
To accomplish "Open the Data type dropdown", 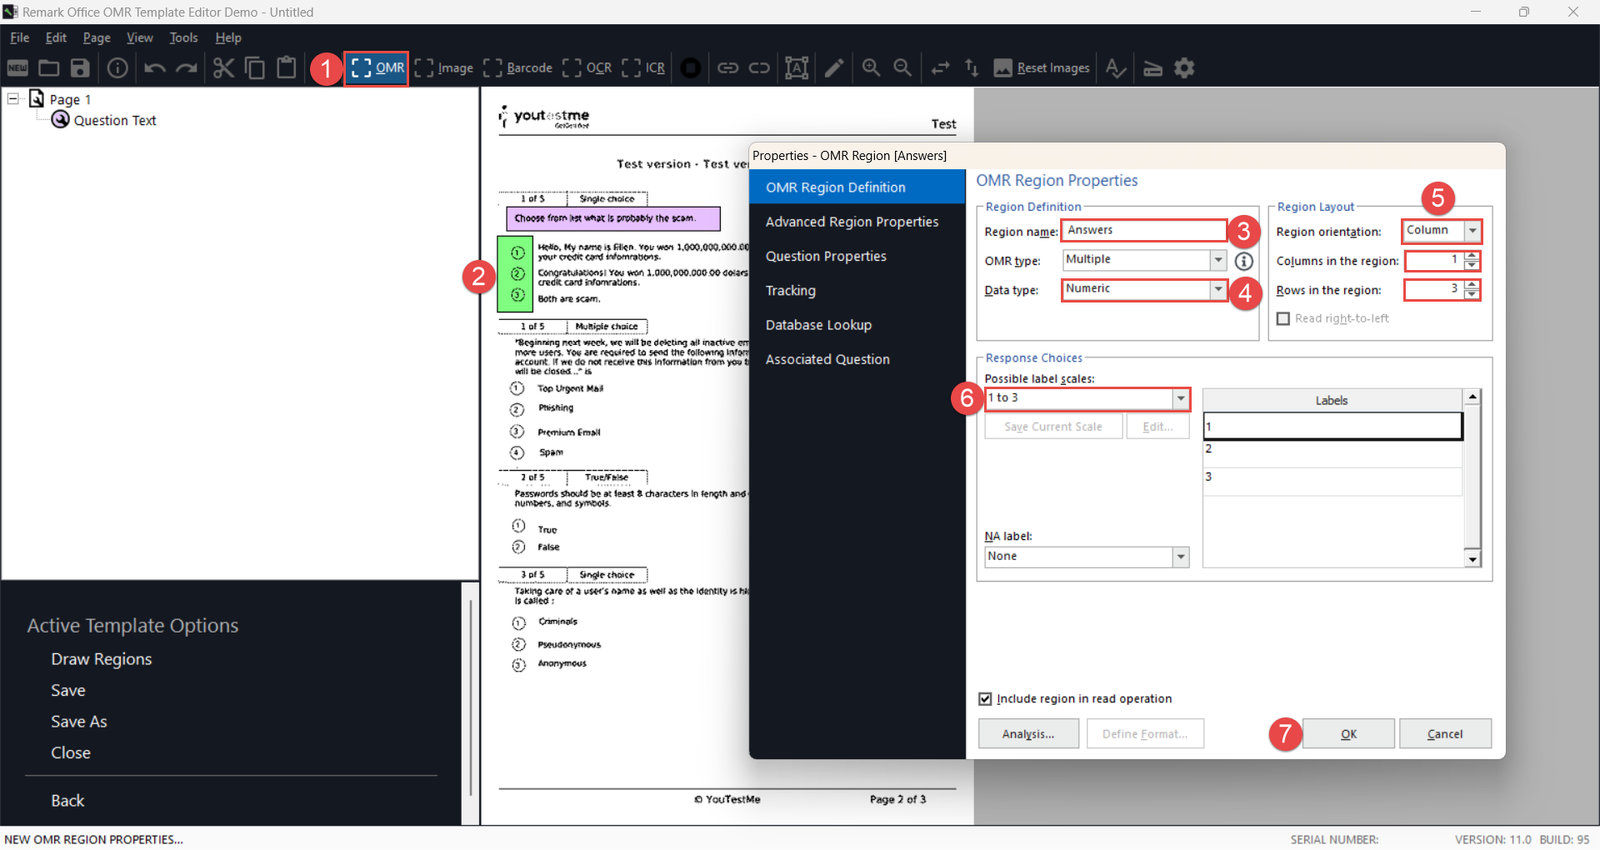I will [x=1217, y=289].
